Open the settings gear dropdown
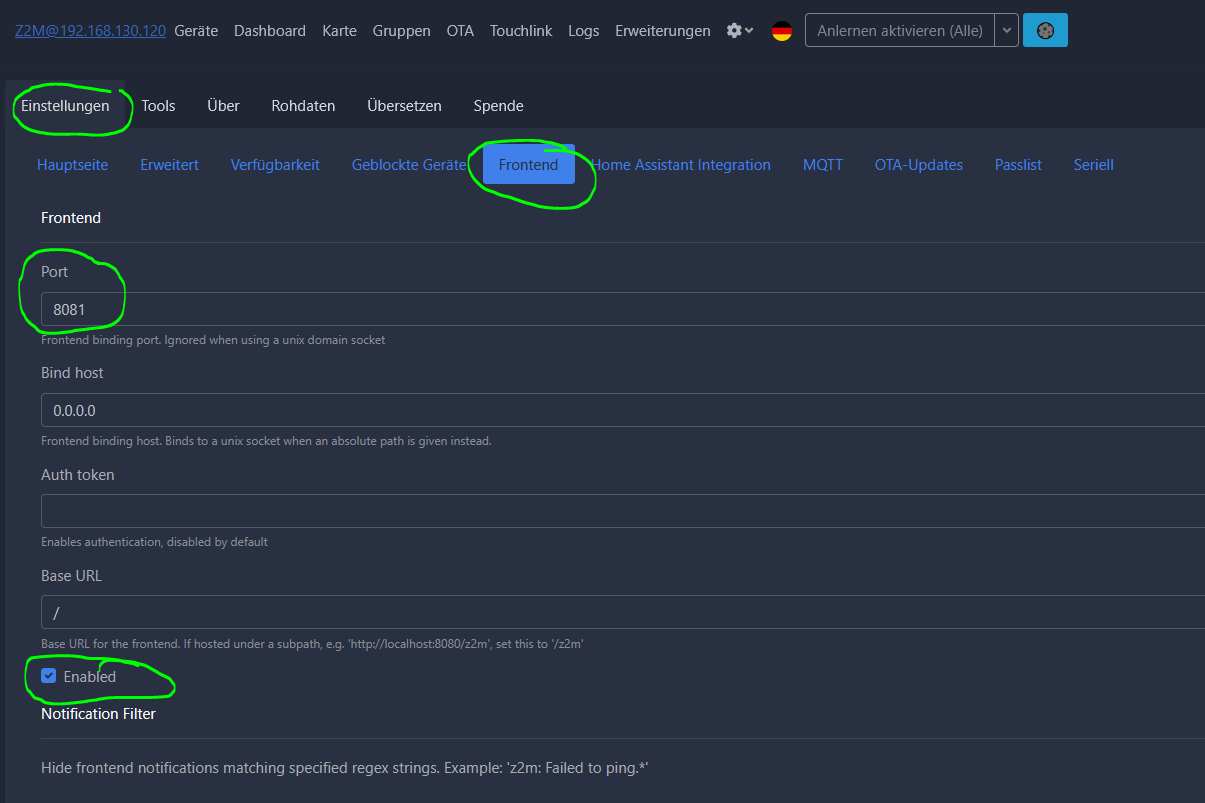The height and width of the screenshot is (803, 1205). pyautogui.click(x=740, y=31)
